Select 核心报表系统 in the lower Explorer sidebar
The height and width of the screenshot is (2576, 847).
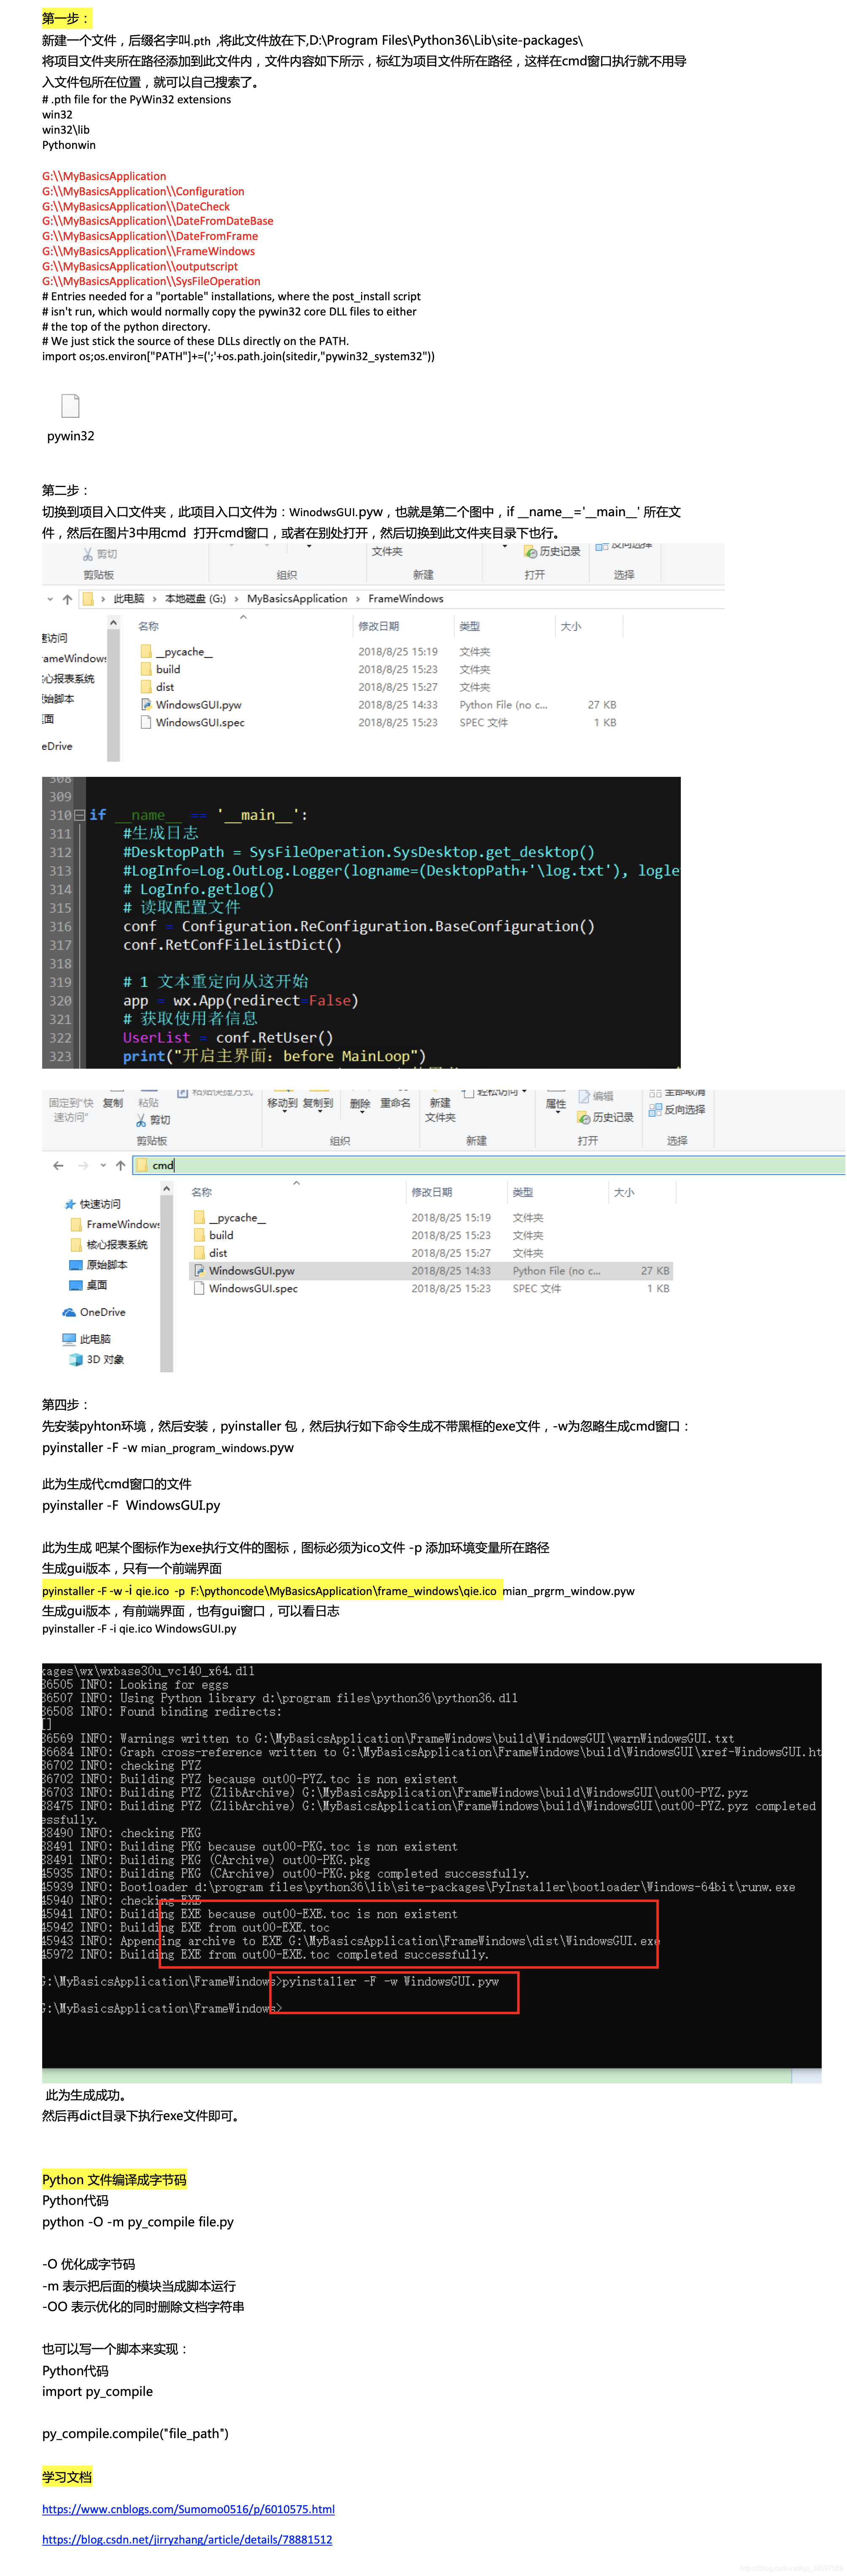(x=109, y=1245)
